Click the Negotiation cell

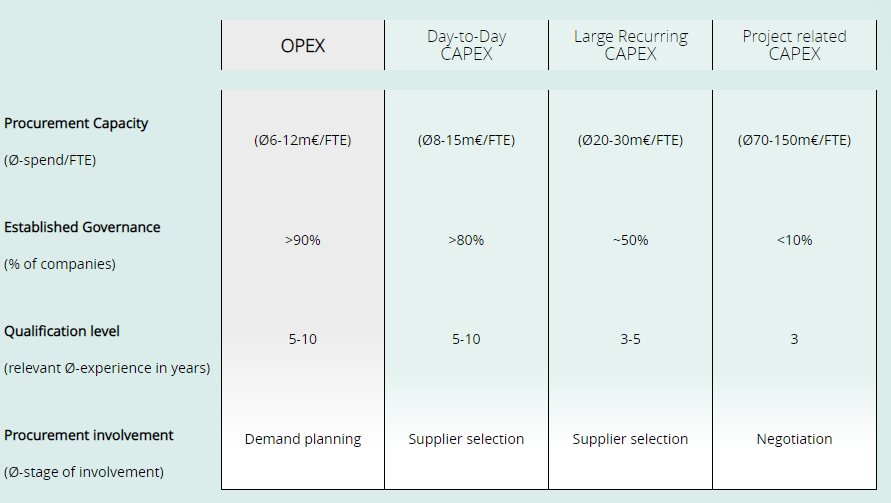794,439
